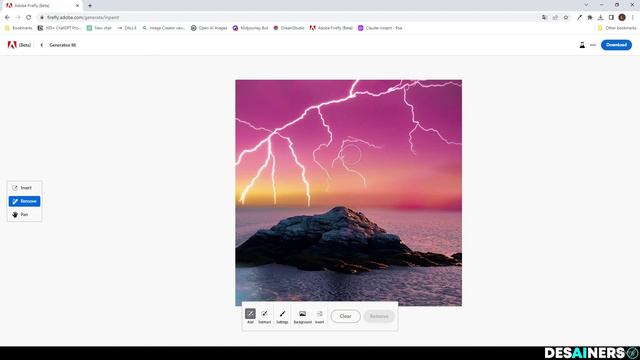Image resolution: width=640 pixels, height=360 pixels.
Task: Click the Generative fill title text
Action: click(x=62, y=45)
